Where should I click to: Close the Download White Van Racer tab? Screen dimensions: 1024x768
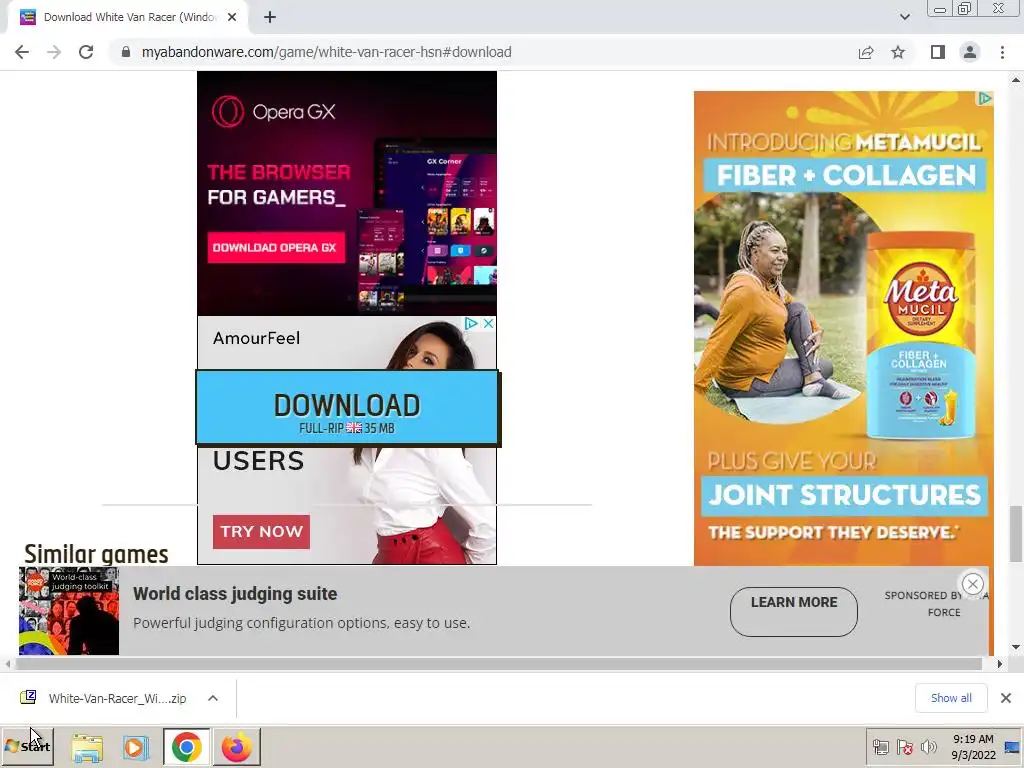pos(232,17)
